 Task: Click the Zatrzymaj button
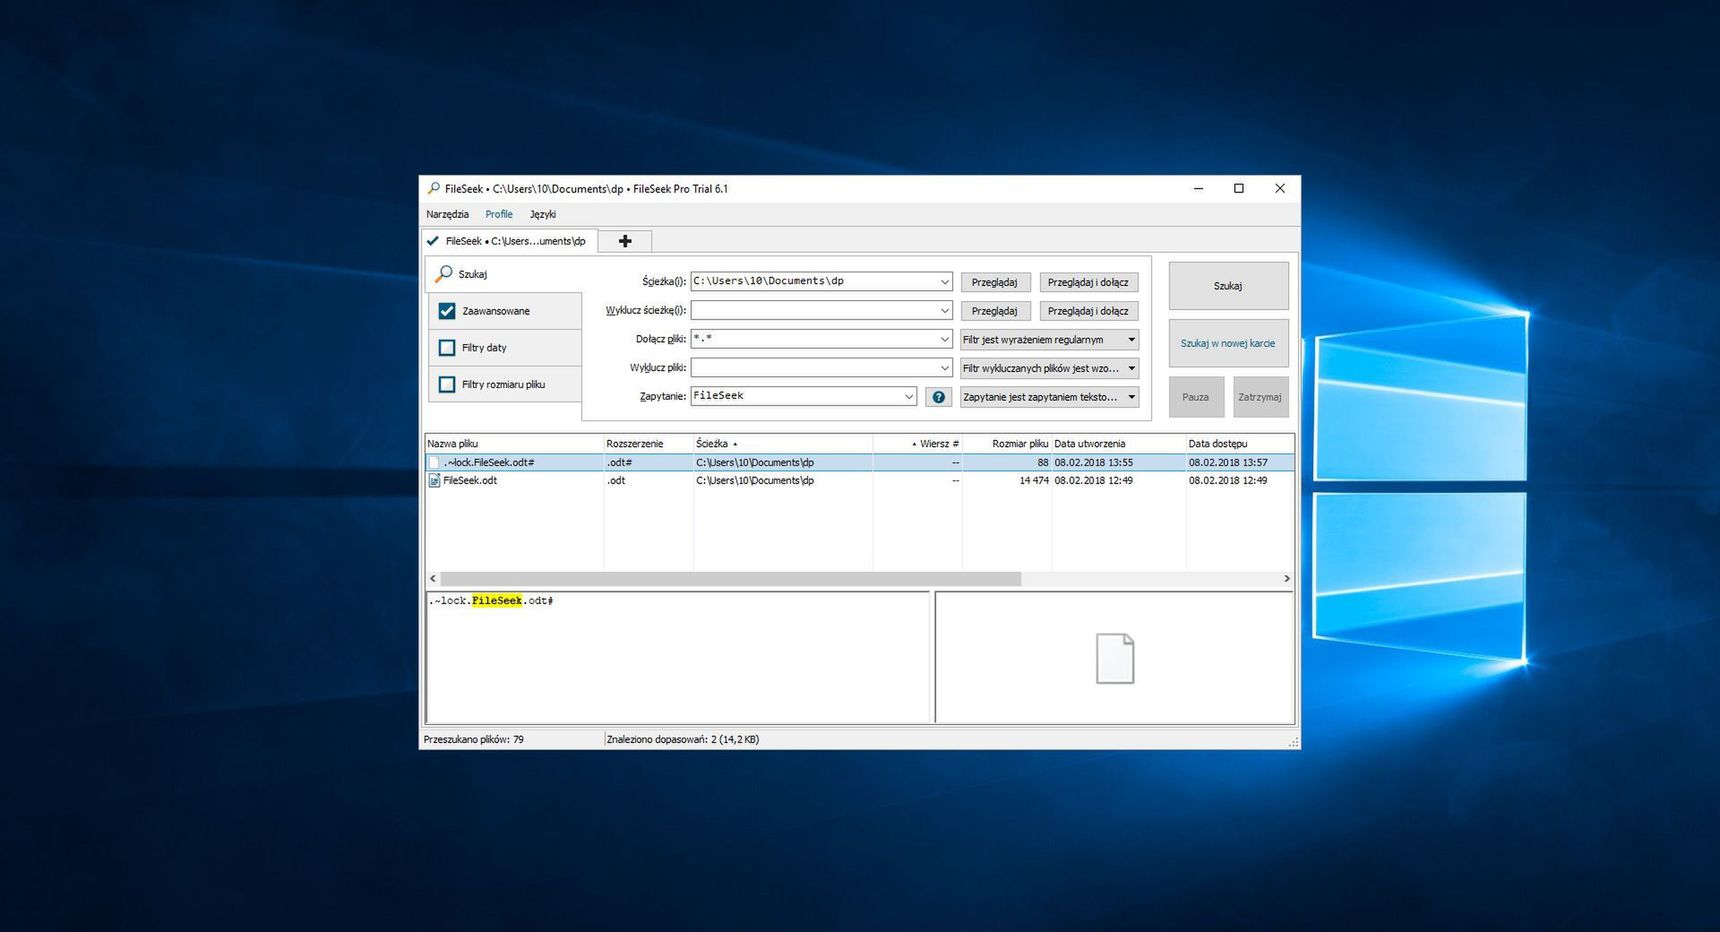click(1260, 397)
